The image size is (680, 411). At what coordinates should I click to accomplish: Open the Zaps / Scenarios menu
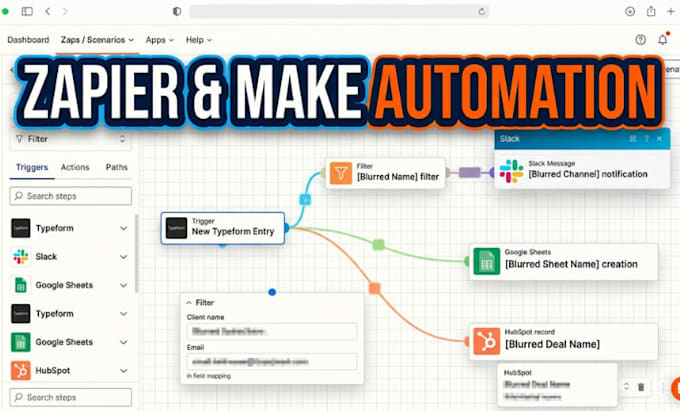point(97,40)
